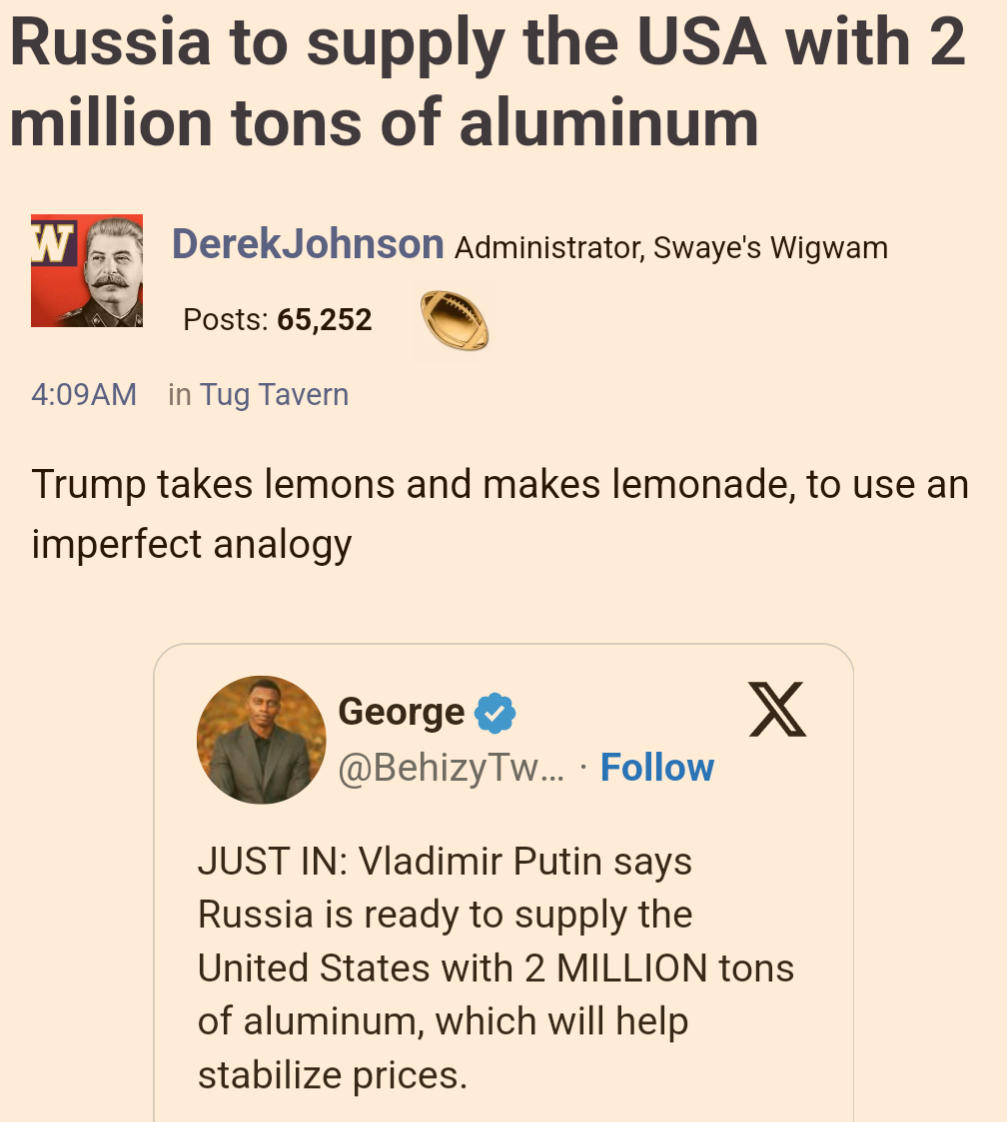
Task: Click DerekJohnson's Stalin avatar icon
Action: [87, 270]
